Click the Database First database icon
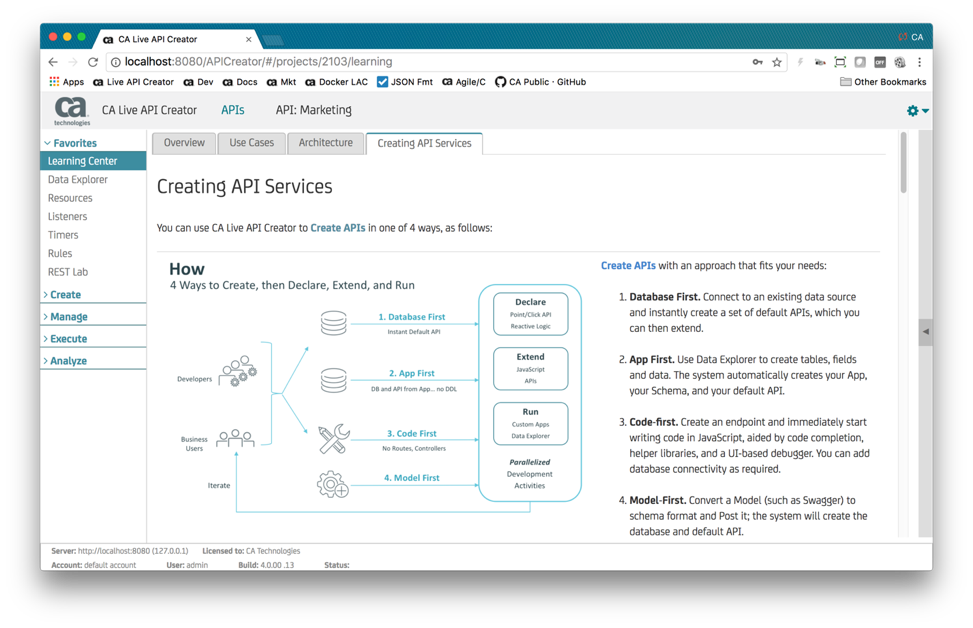 [x=333, y=323]
